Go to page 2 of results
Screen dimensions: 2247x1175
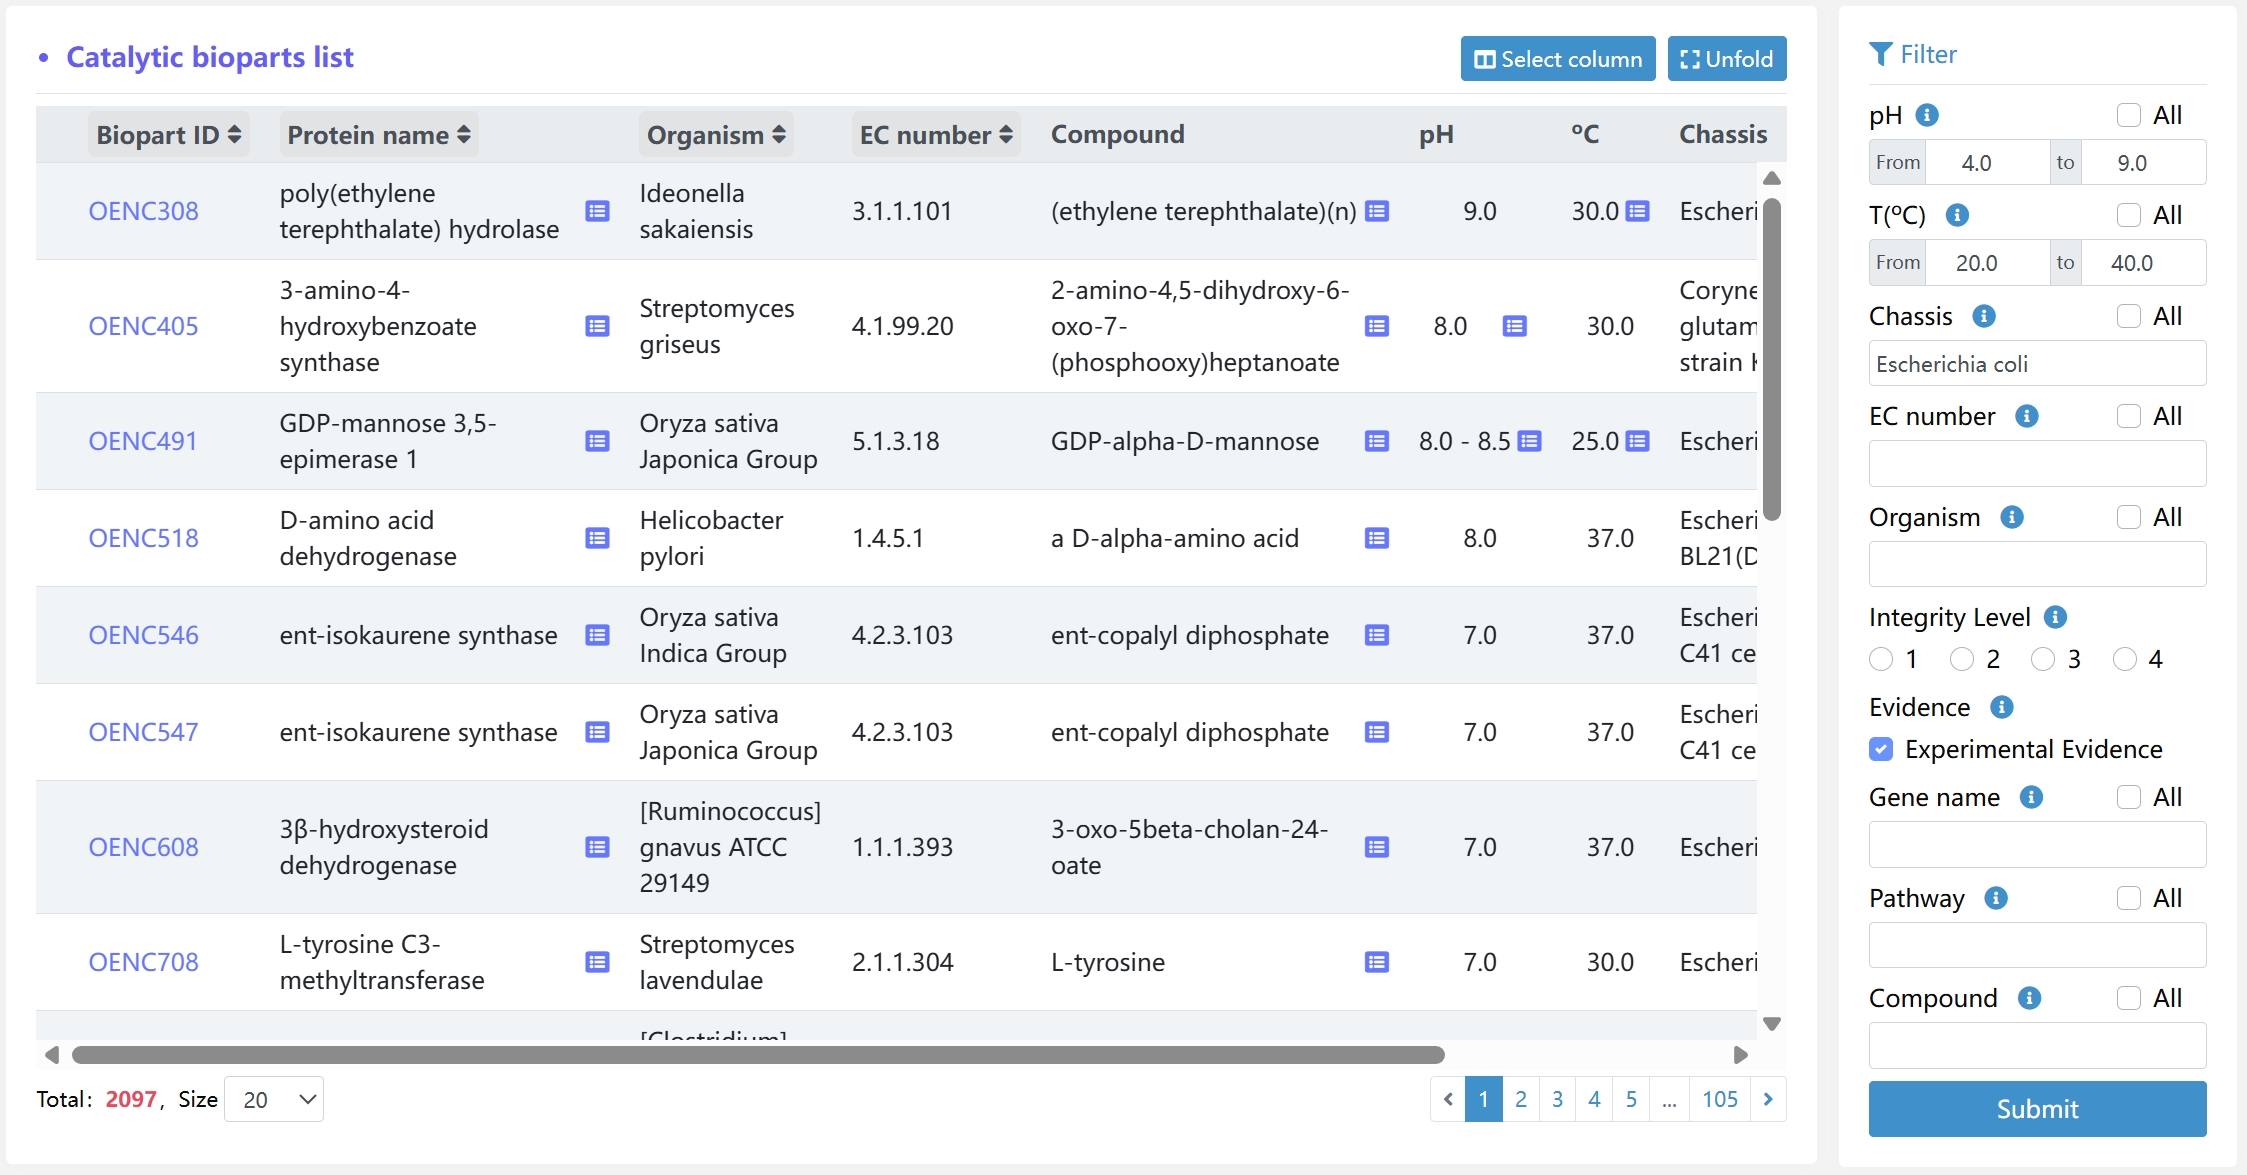[1520, 1100]
